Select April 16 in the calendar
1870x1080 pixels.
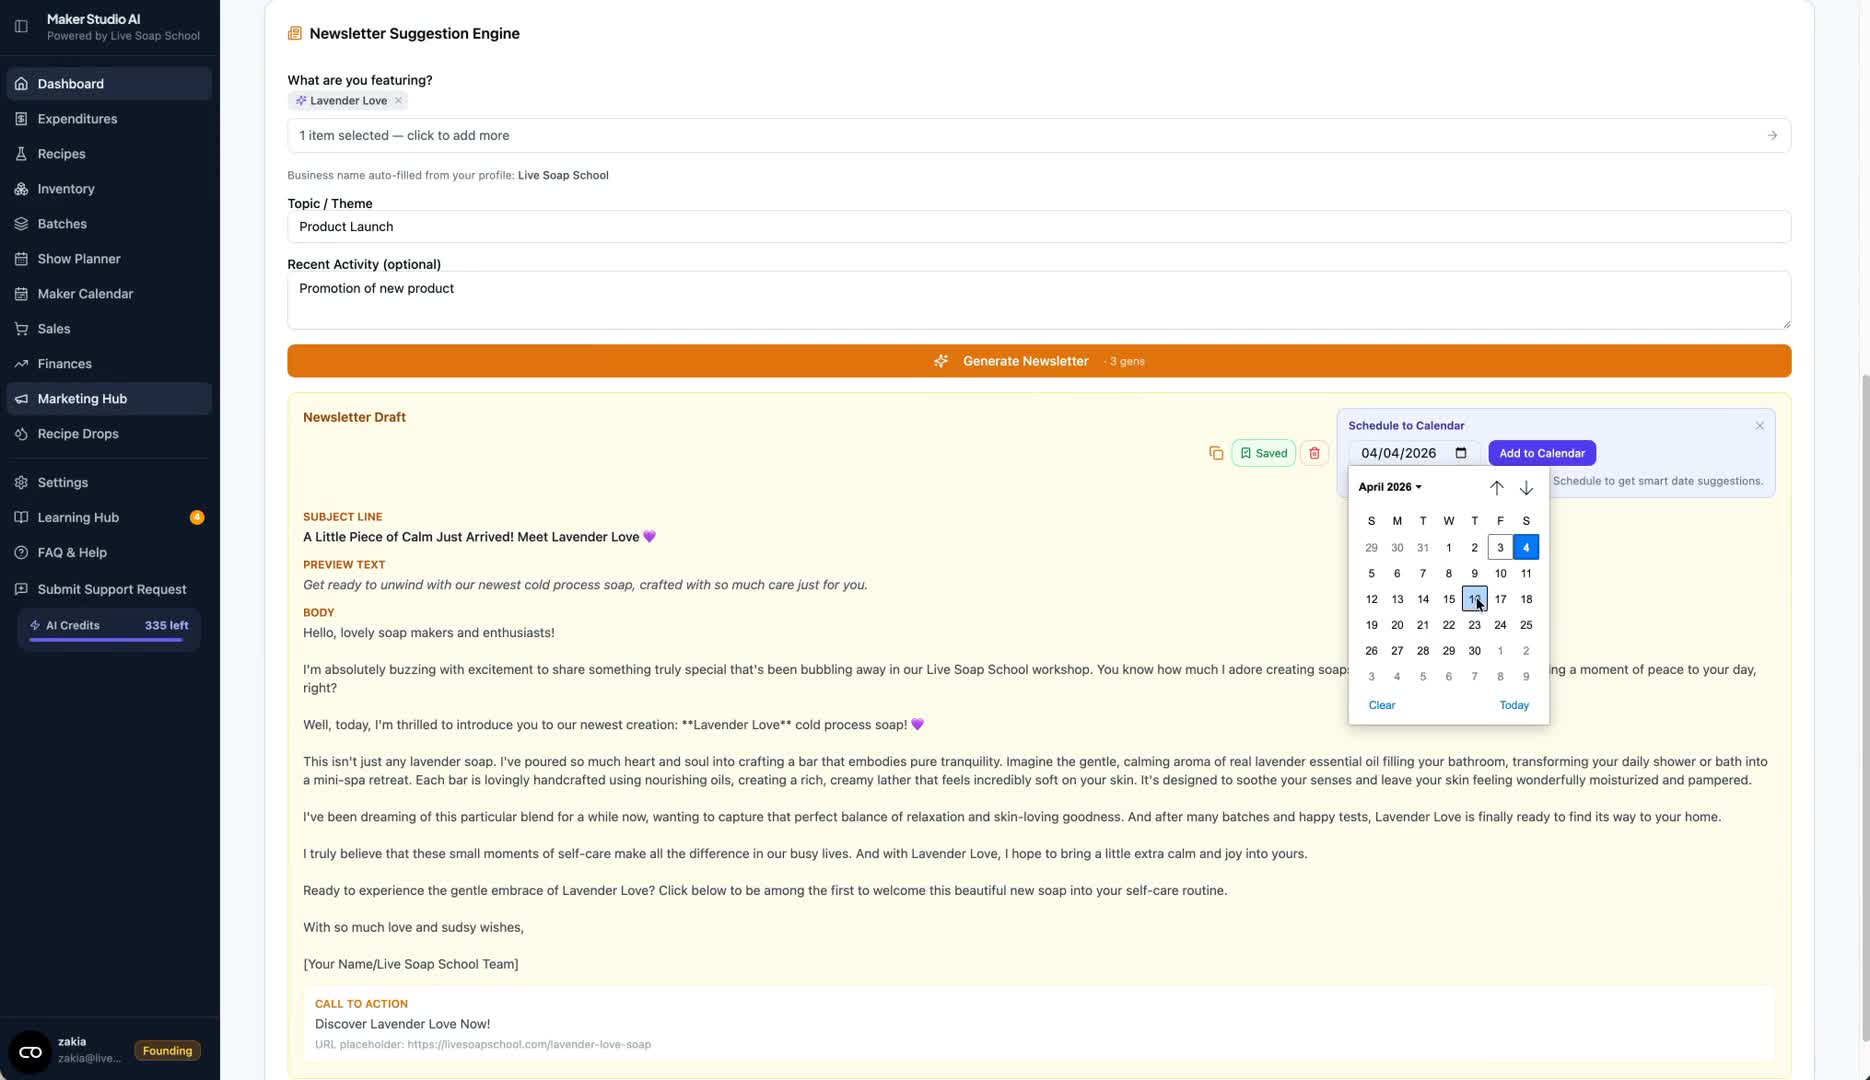pyautogui.click(x=1474, y=599)
